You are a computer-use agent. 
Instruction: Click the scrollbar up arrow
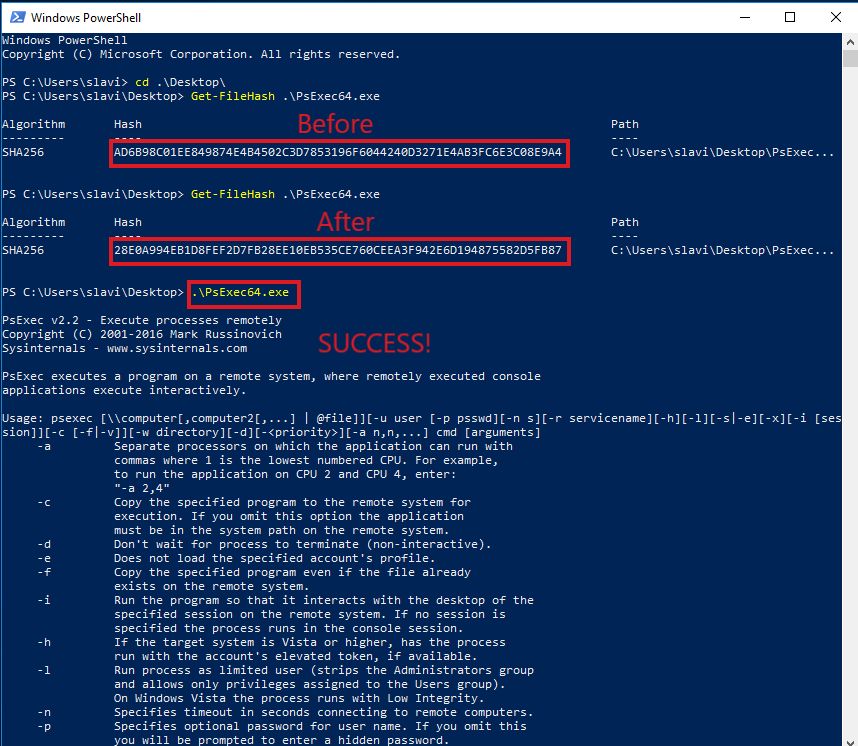point(850,42)
